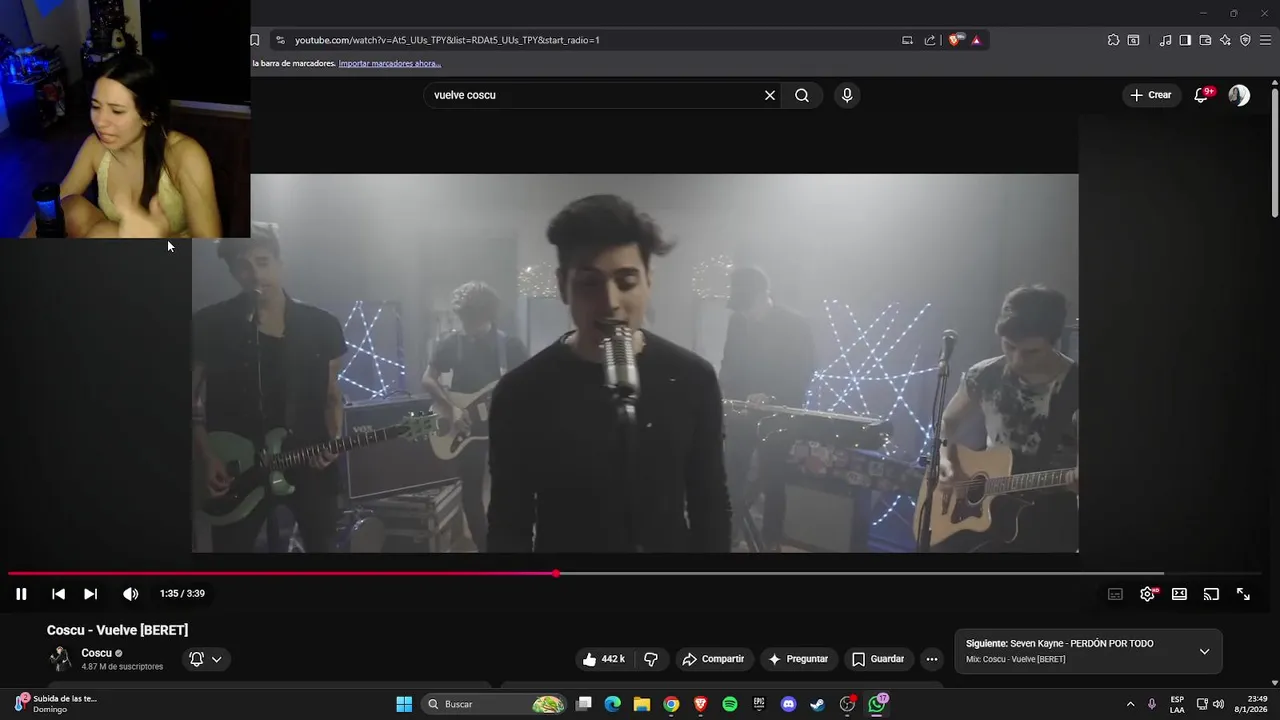Viewport: 1280px width, 720px height.
Task: Mute the video player volume
Action: tap(130, 594)
